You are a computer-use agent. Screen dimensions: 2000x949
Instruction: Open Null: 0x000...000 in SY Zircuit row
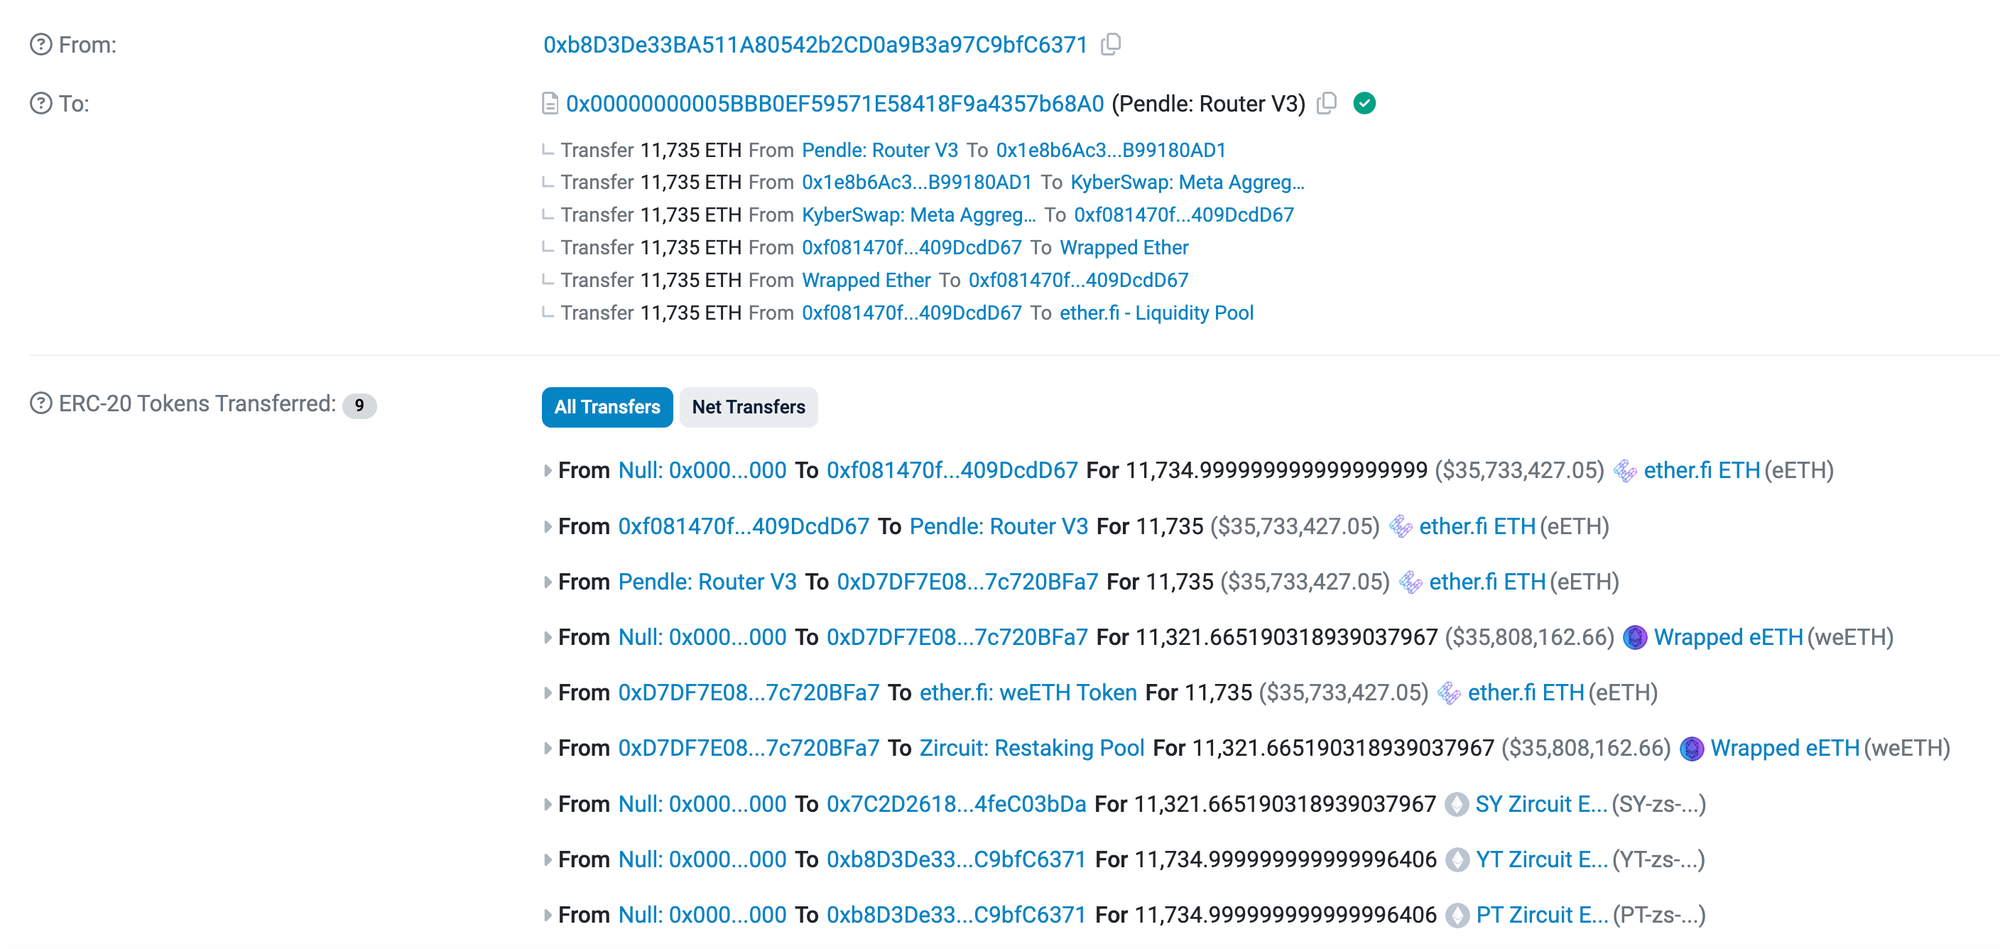point(702,805)
